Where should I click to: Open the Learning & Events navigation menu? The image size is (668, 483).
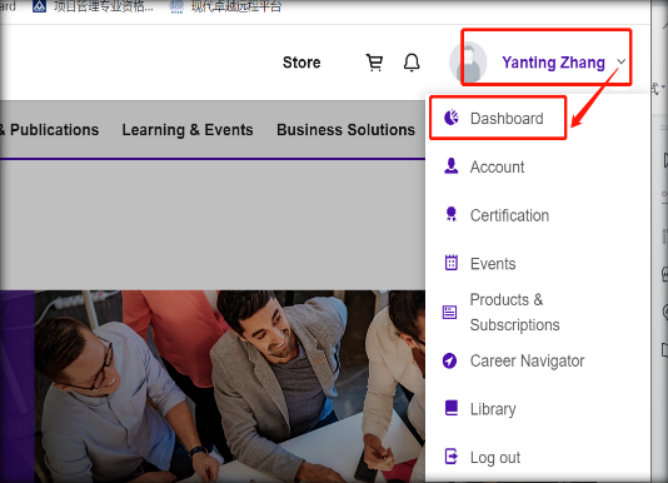pos(187,130)
